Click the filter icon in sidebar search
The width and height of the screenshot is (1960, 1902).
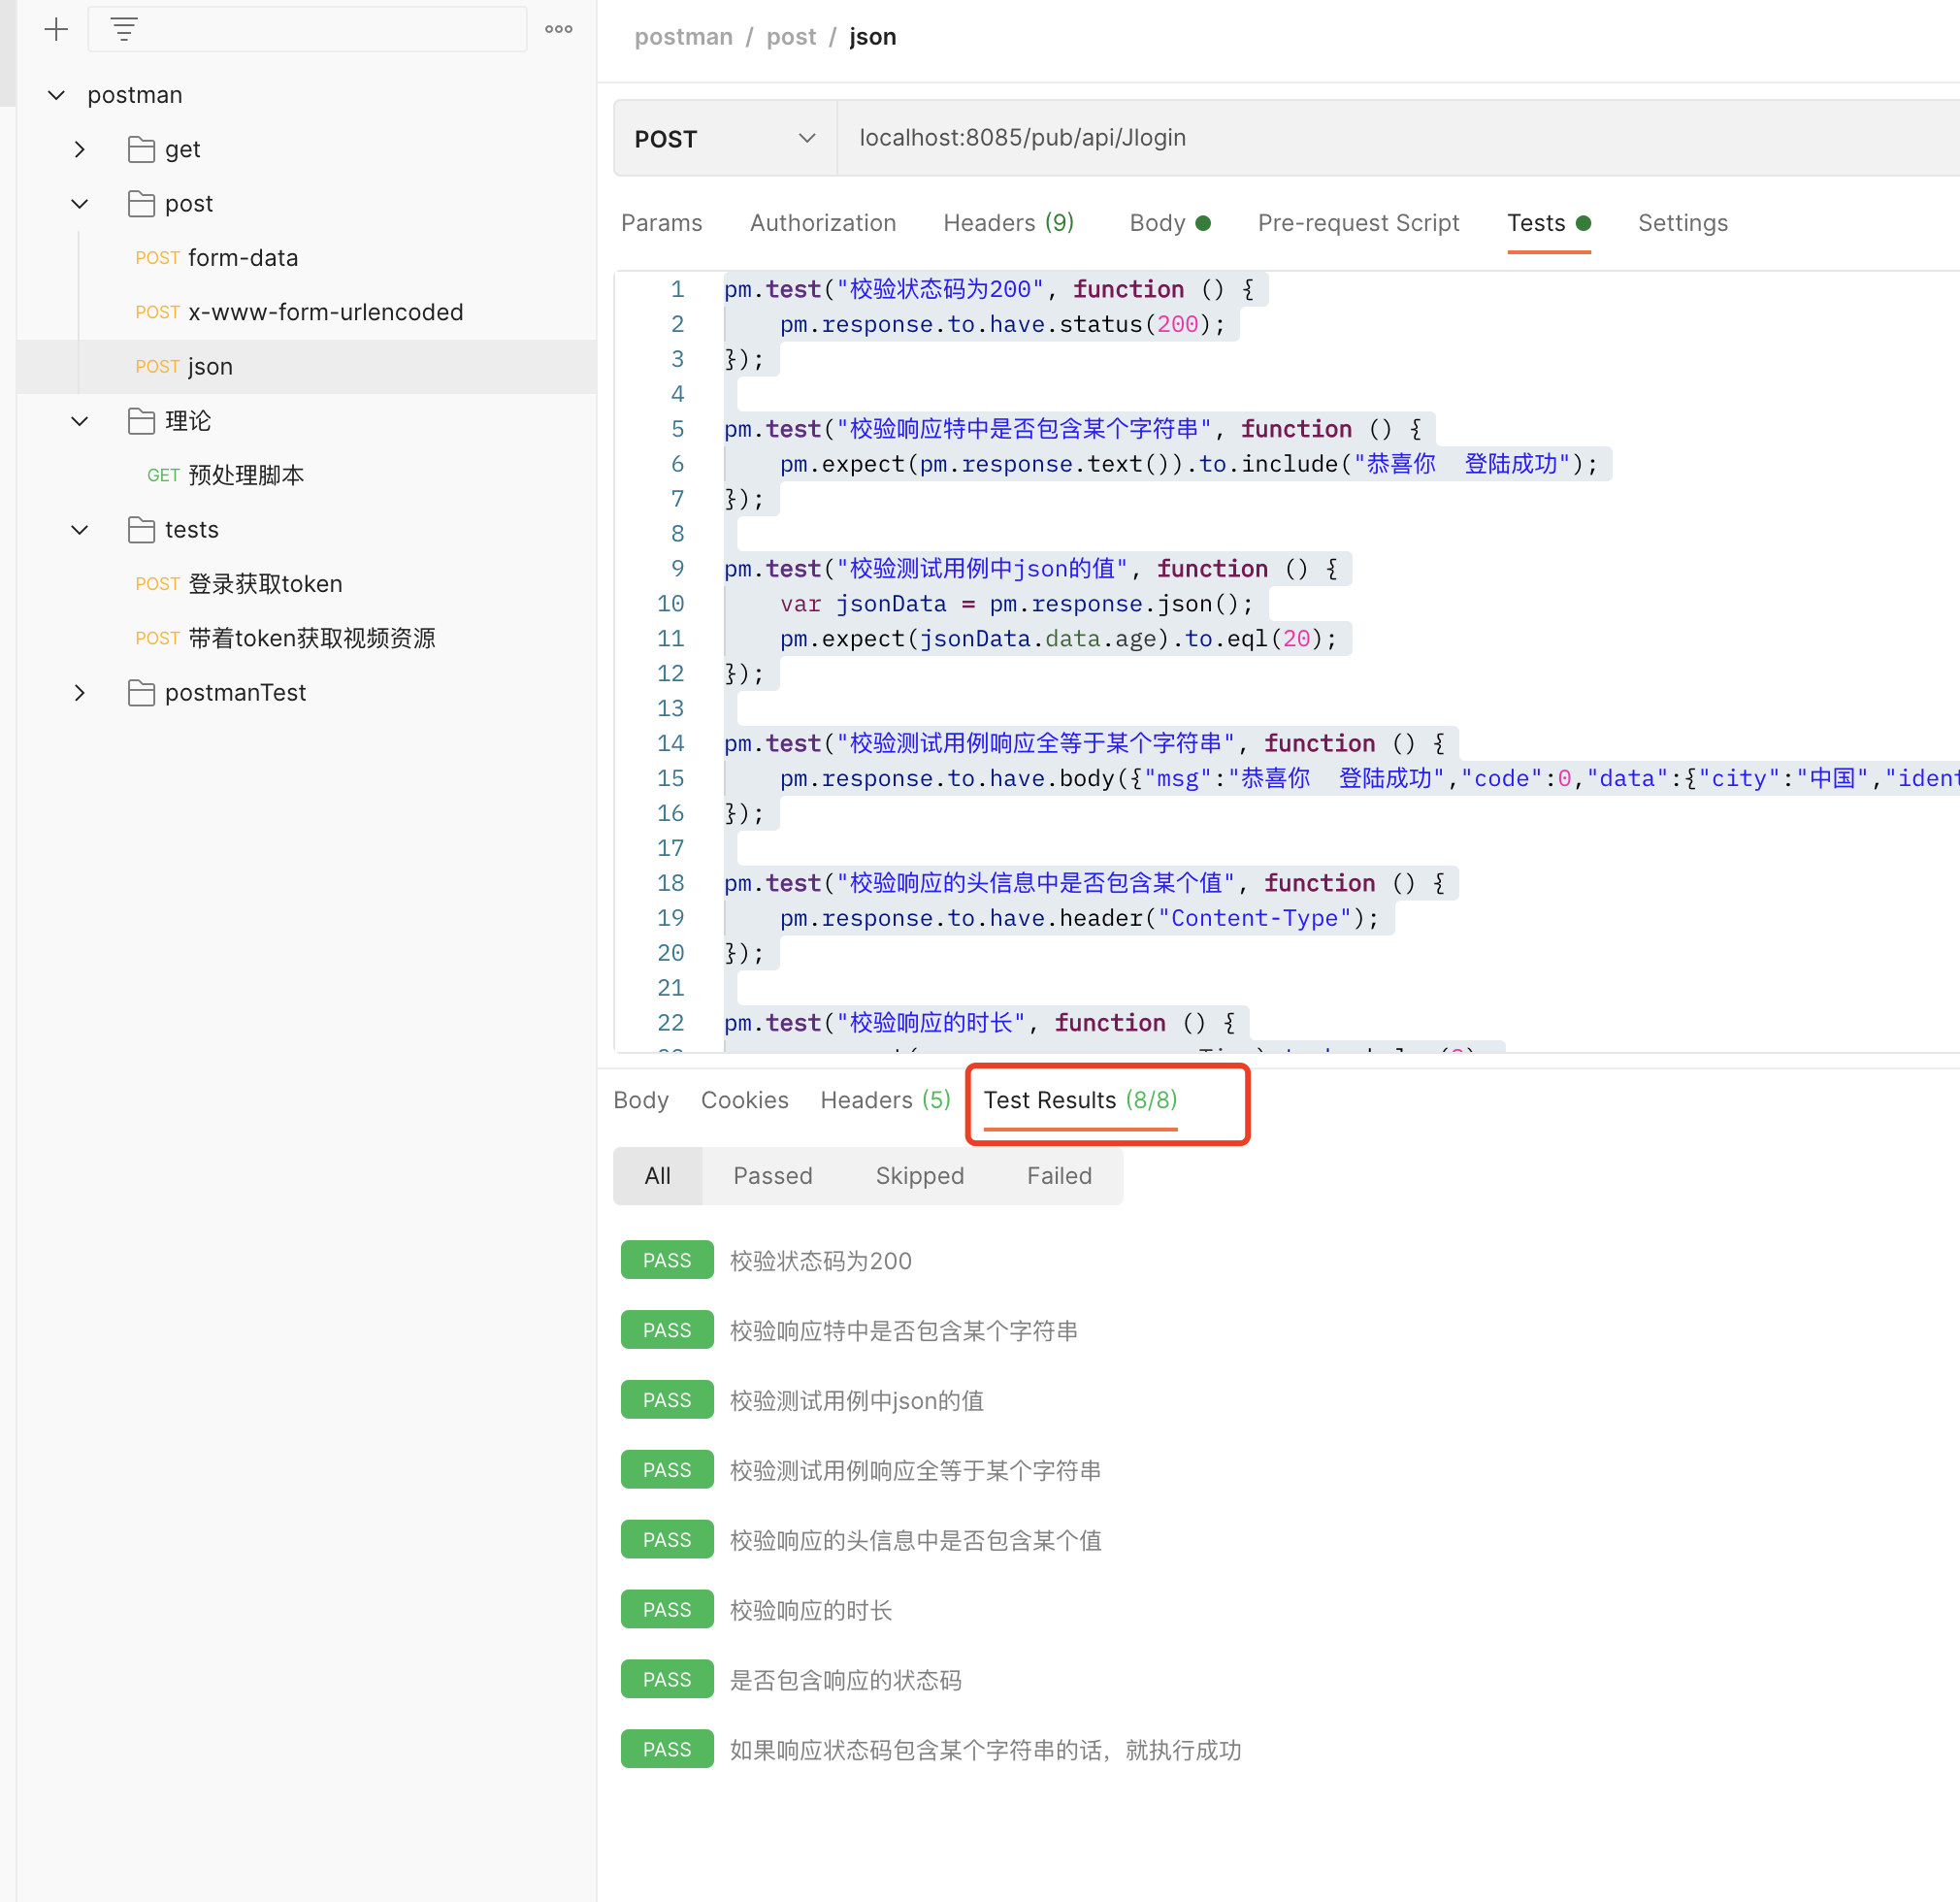pyautogui.click(x=124, y=29)
